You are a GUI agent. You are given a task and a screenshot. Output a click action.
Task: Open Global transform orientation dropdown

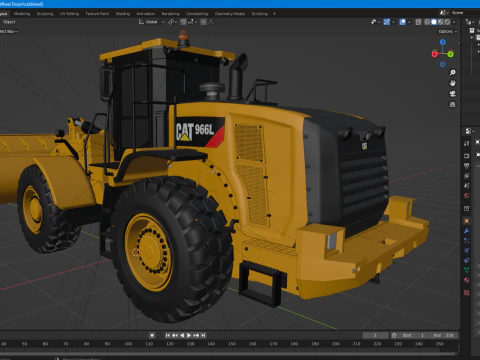(151, 22)
